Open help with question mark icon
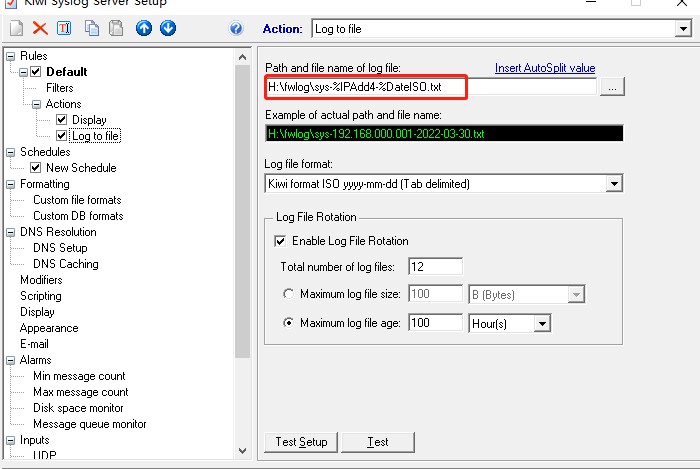The width and height of the screenshot is (700, 469). pyautogui.click(x=236, y=29)
